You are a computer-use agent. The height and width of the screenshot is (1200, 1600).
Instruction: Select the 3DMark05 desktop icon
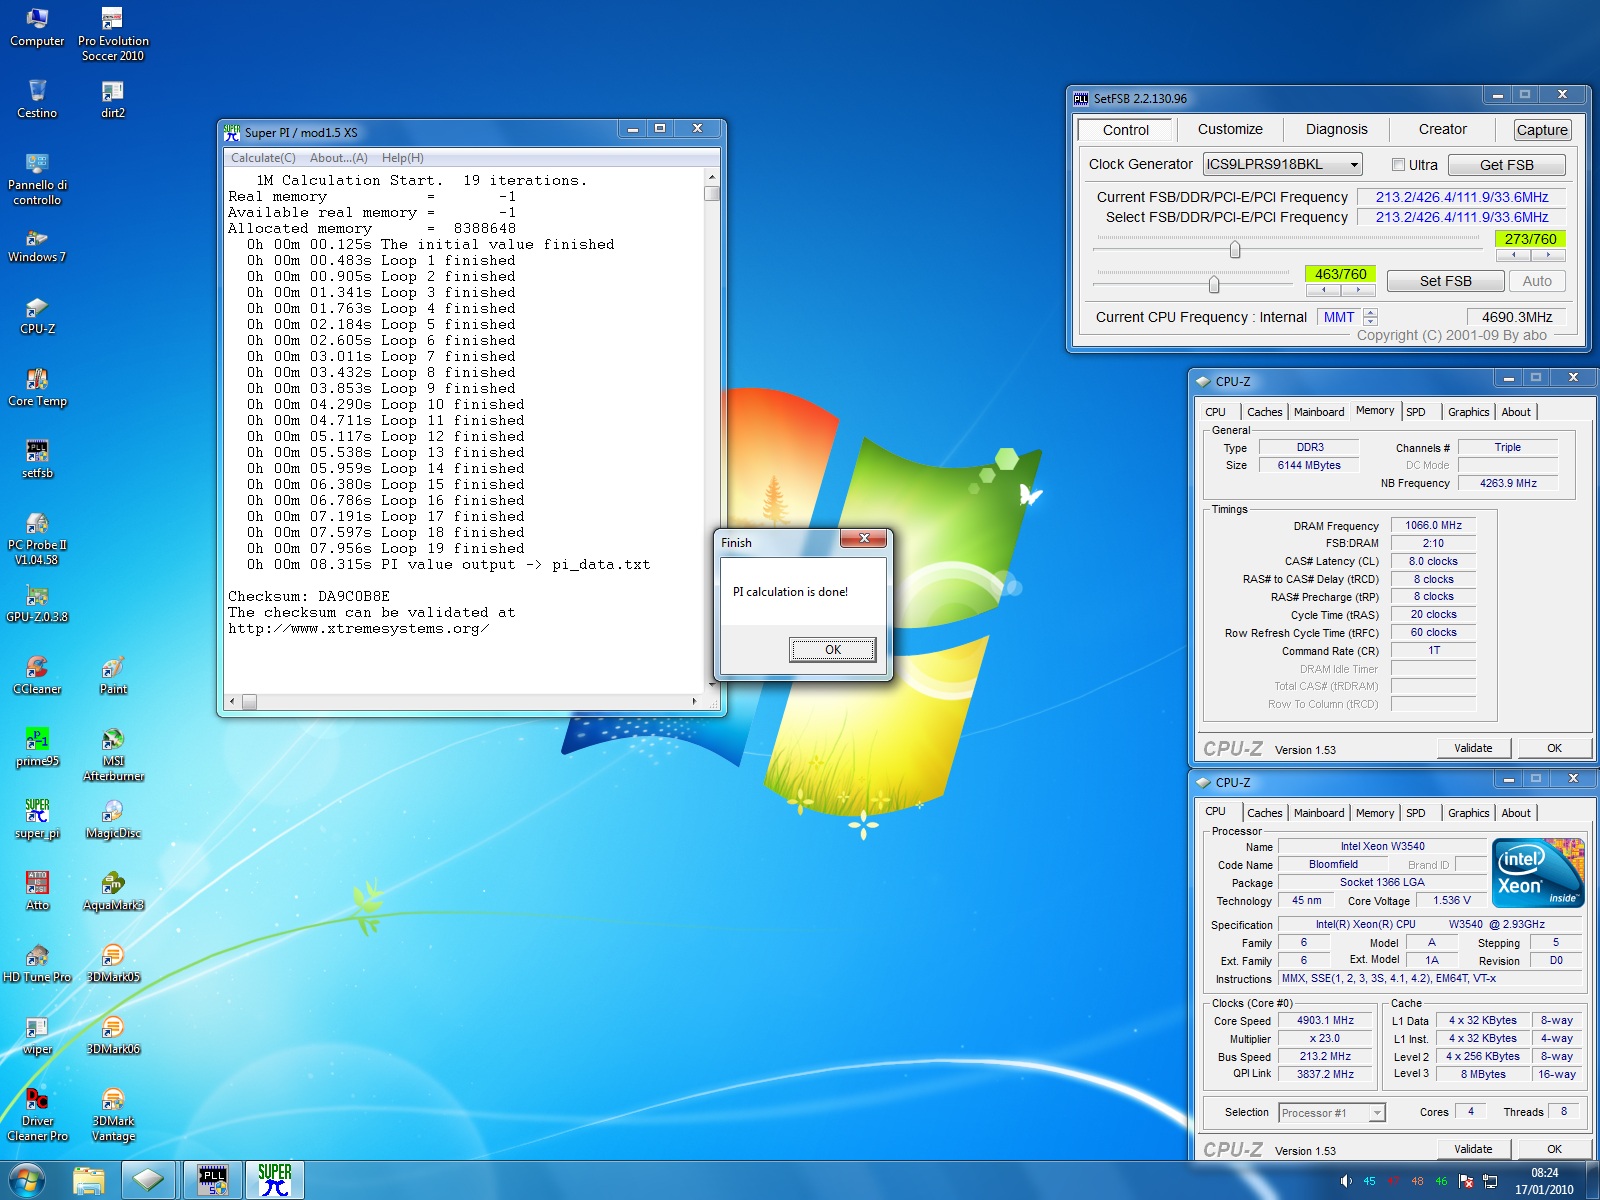tap(113, 964)
